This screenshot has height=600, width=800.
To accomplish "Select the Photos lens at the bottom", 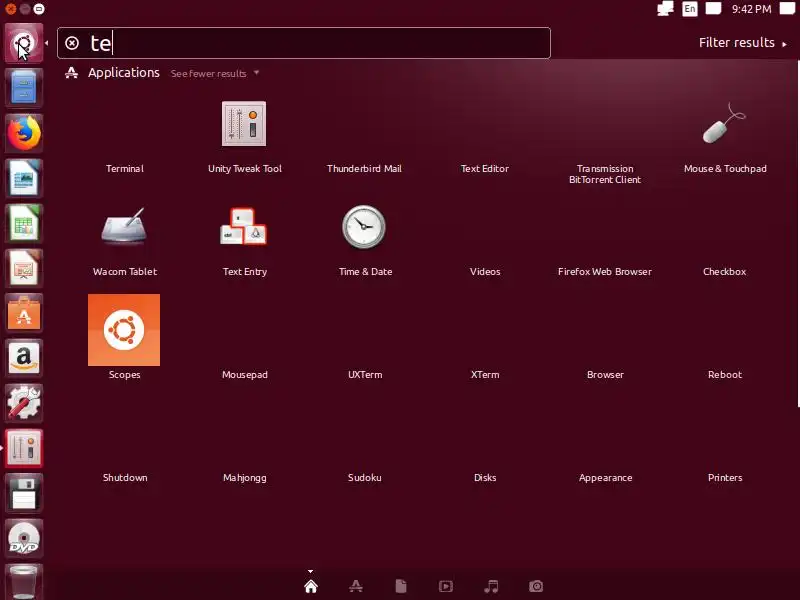I will pos(536,586).
